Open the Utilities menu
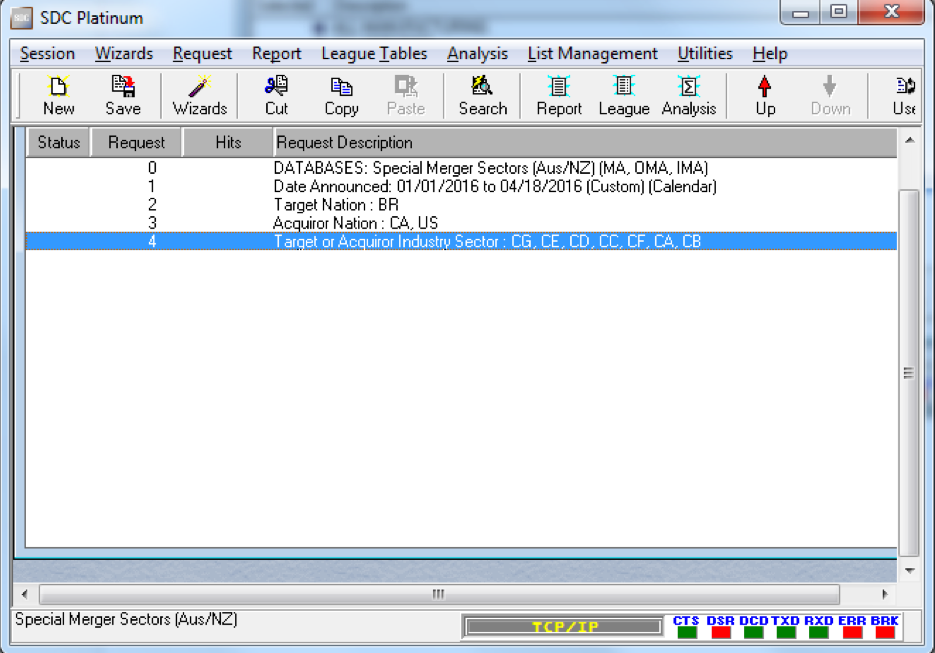This screenshot has width=935, height=653. (705, 54)
